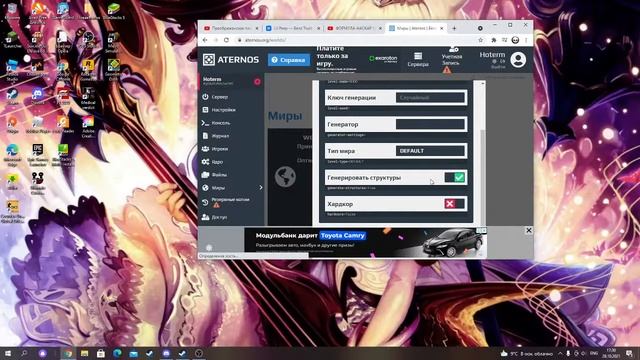Screen dimensions: 640x360
Task: Open Microsoft Store from the taskbar
Action: 101,353
